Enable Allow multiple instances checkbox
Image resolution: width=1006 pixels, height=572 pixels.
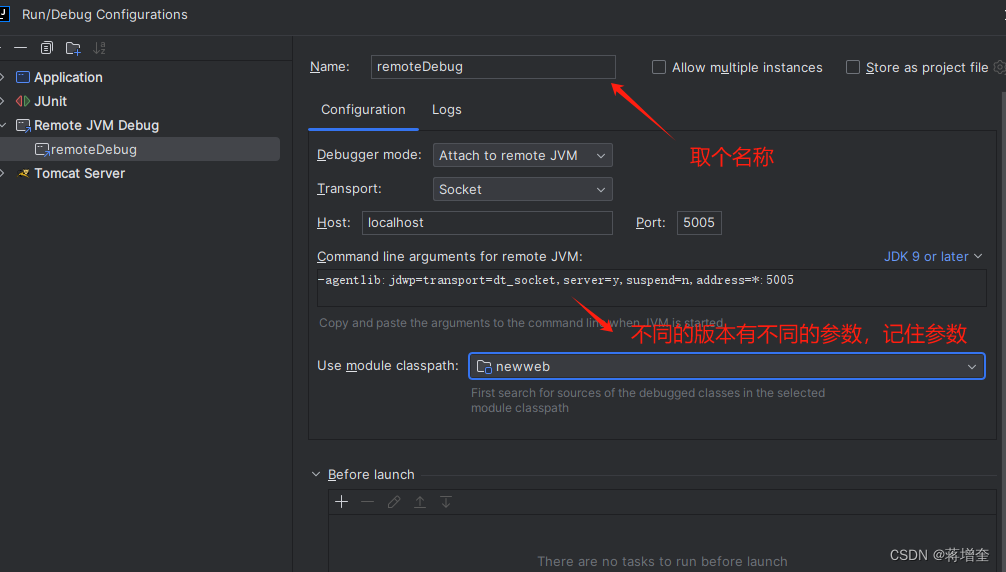point(659,67)
